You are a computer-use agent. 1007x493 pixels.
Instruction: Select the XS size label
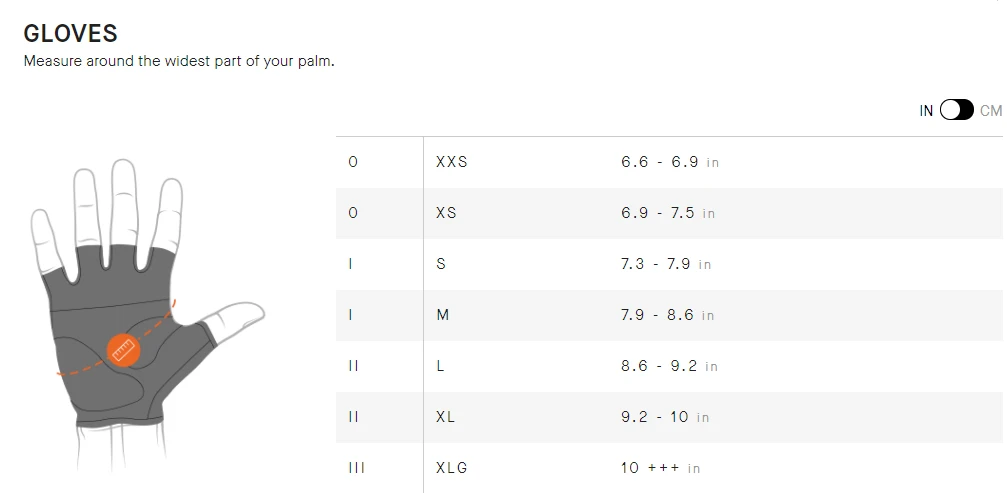446,213
